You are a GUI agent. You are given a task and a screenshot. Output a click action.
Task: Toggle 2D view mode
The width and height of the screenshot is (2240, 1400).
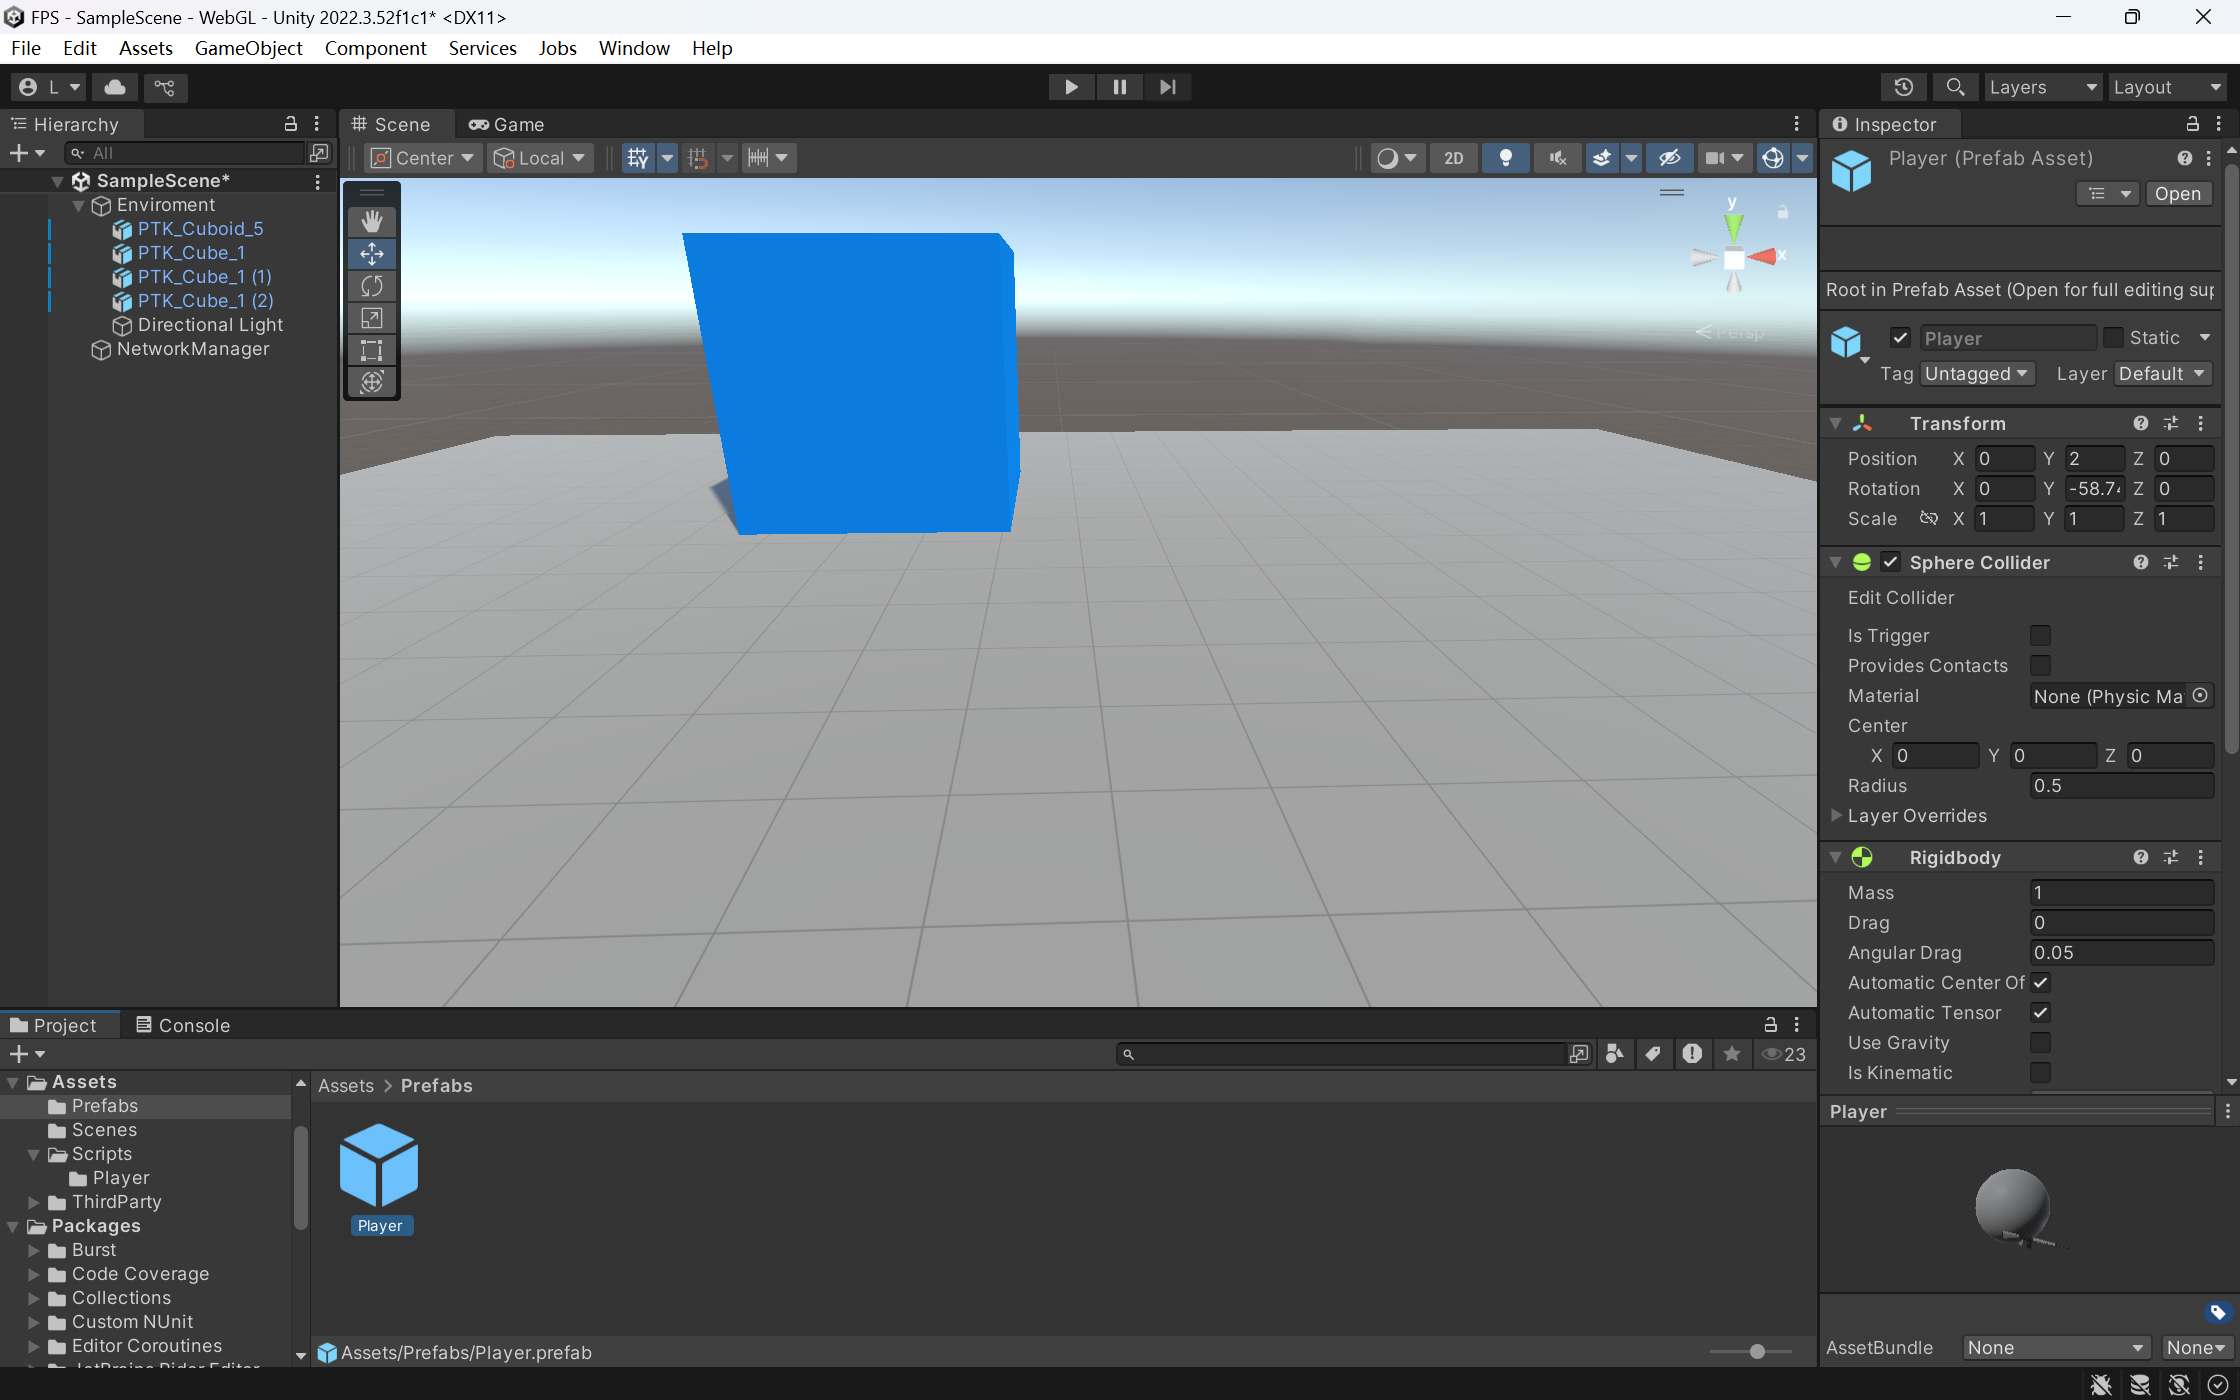tap(1453, 158)
